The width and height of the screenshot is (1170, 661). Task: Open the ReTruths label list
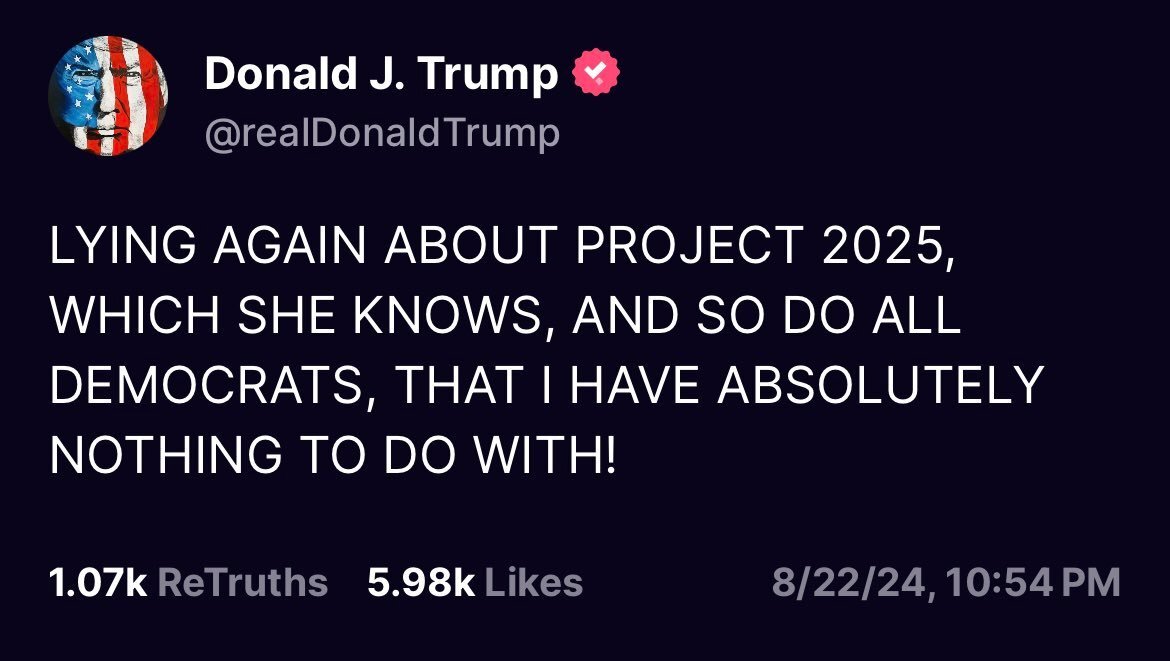coord(243,582)
